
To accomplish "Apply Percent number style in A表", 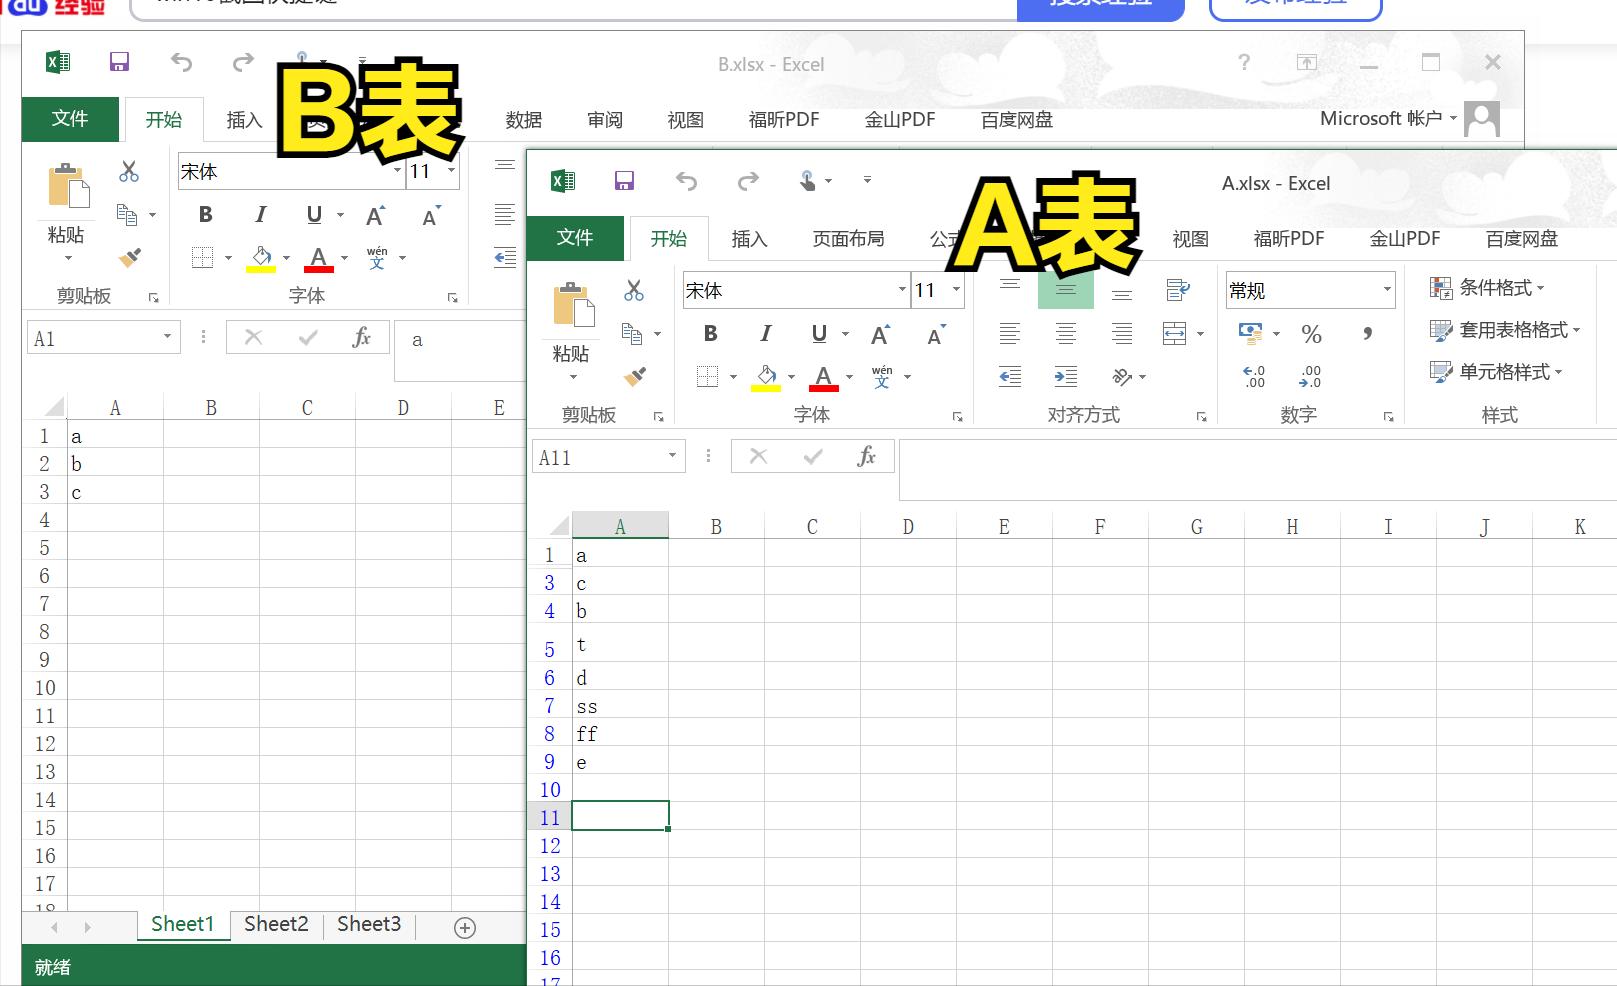I will pyautogui.click(x=1311, y=333).
